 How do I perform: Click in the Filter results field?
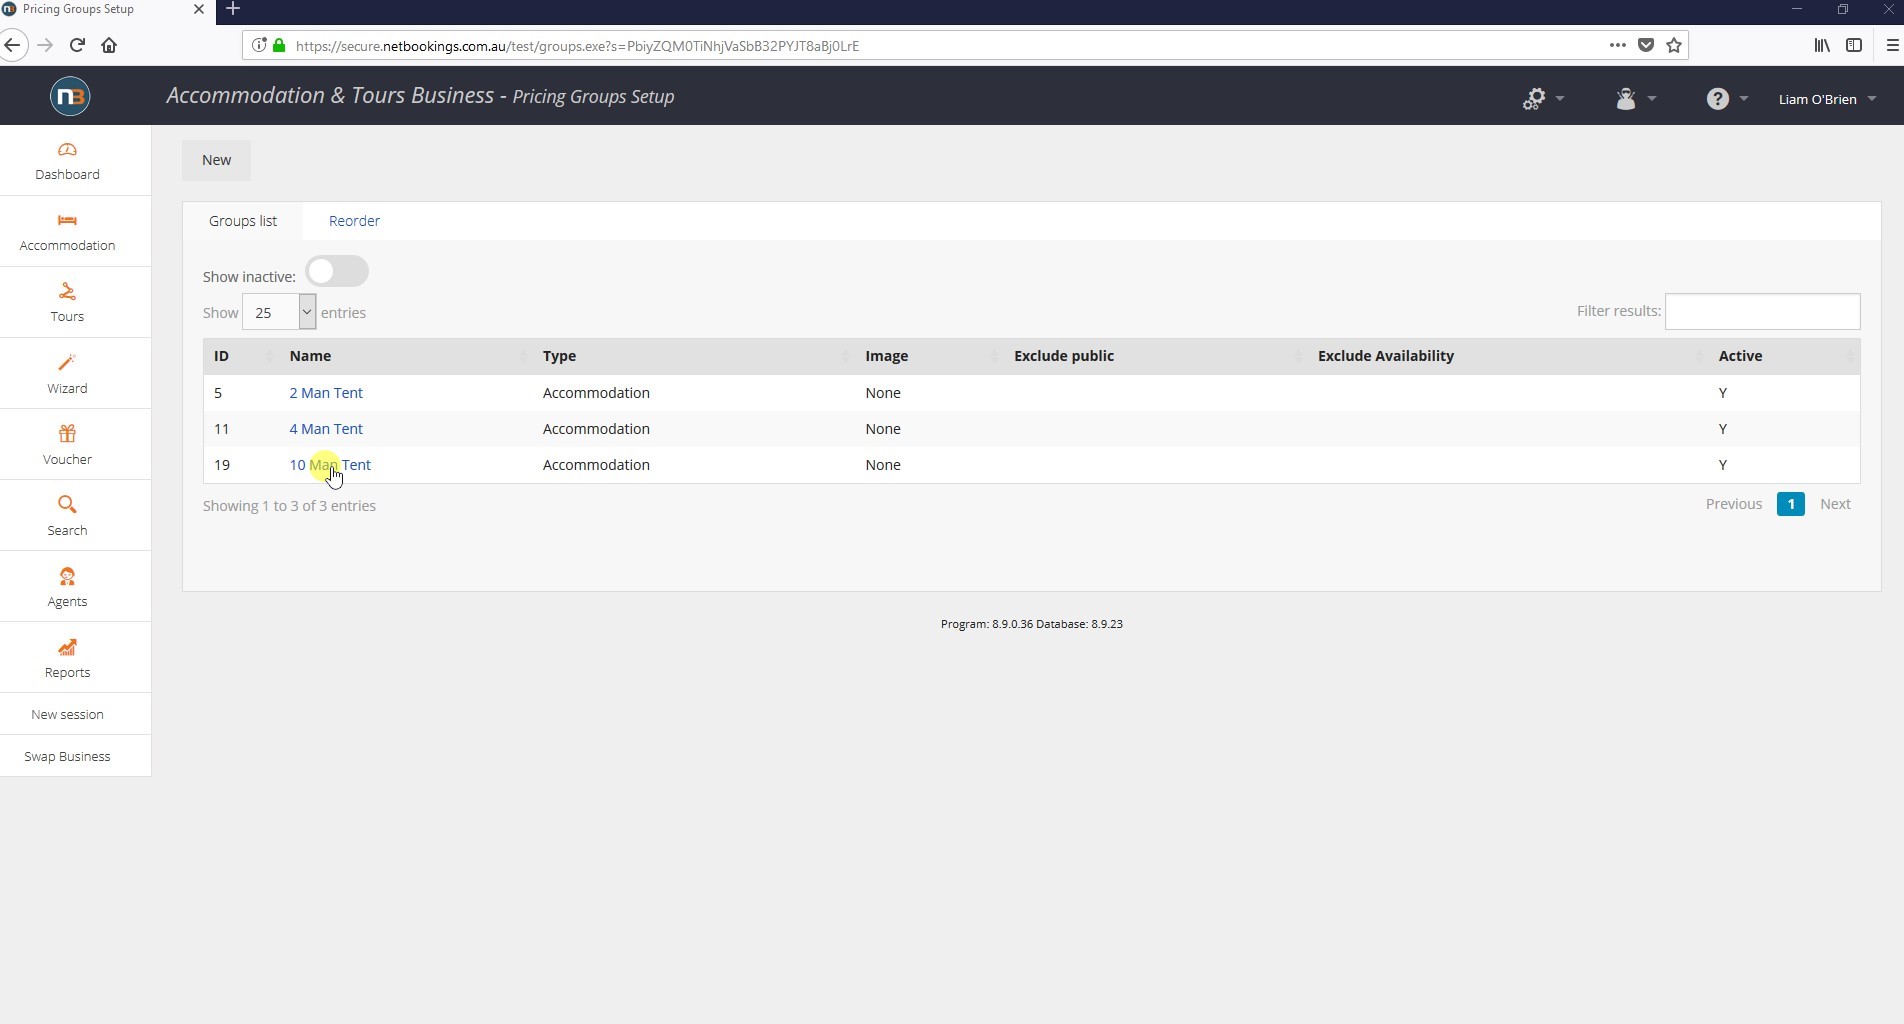coord(1762,311)
